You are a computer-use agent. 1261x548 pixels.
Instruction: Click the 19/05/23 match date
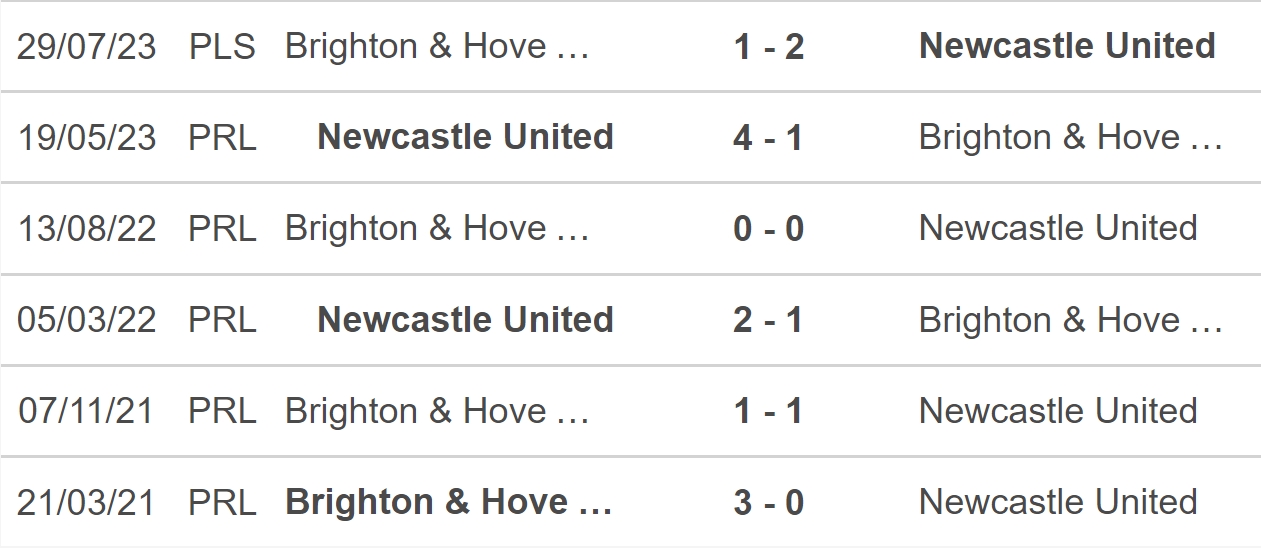(x=87, y=137)
